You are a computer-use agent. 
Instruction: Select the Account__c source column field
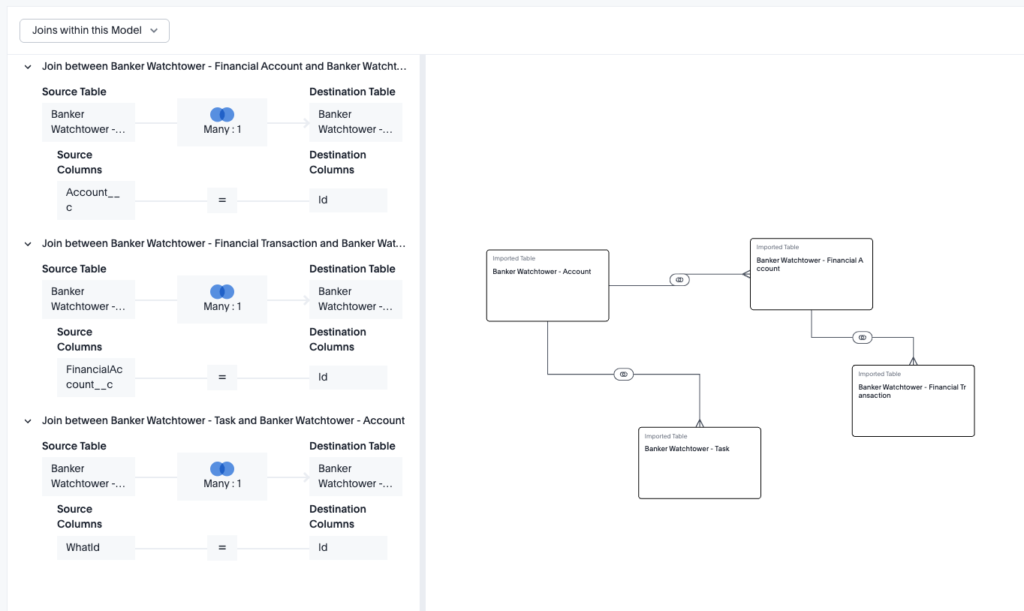pos(95,200)
